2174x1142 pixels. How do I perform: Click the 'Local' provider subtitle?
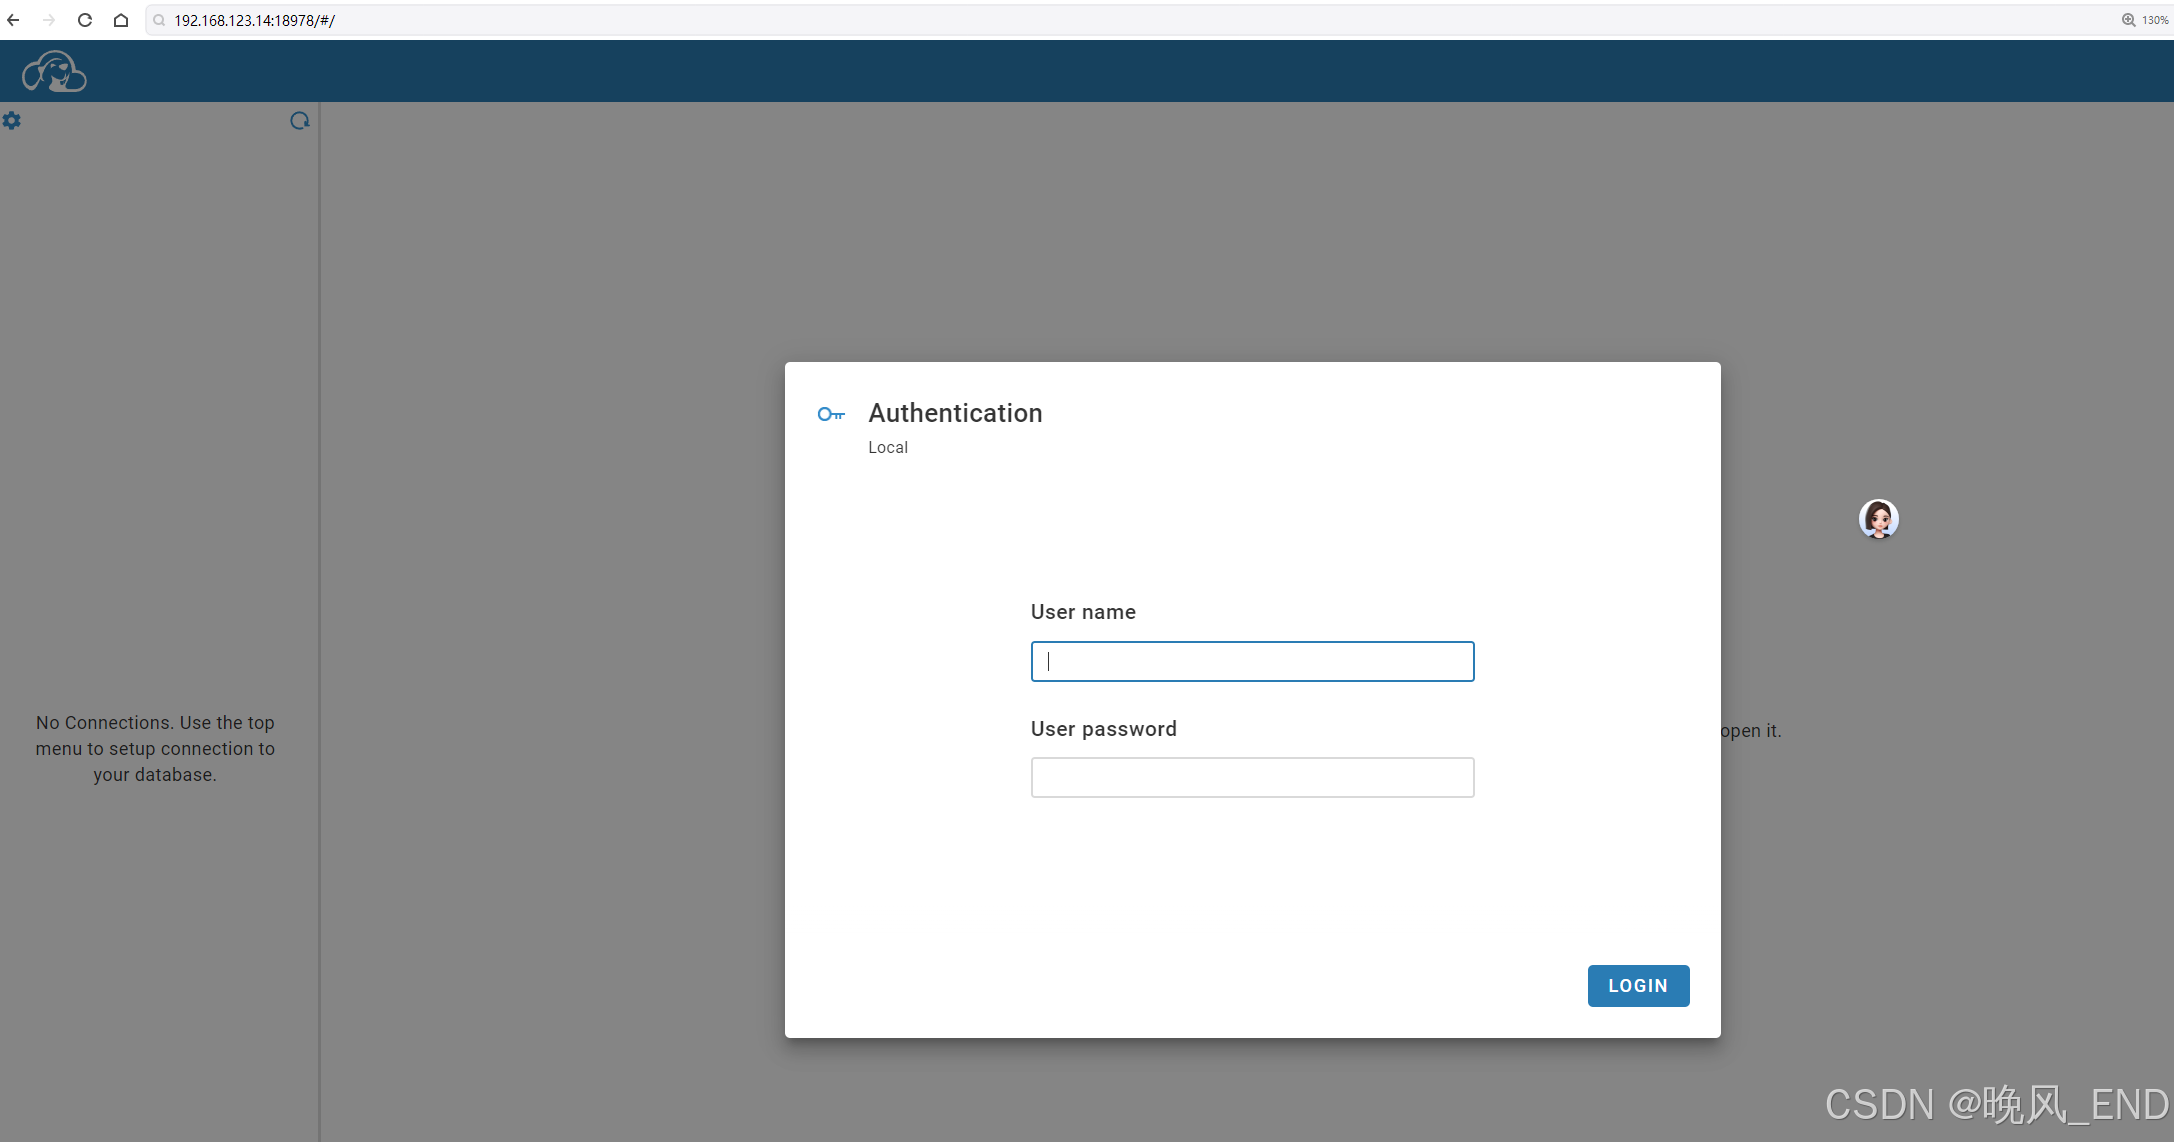point(888,447)
